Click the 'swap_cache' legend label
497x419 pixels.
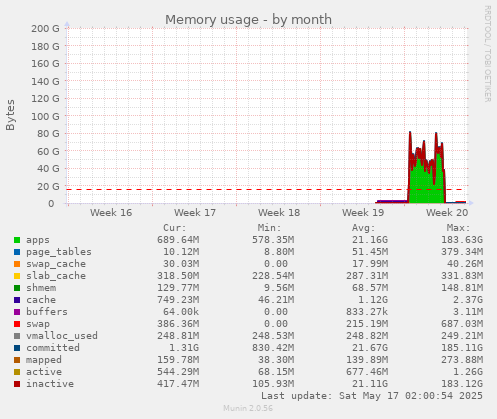click(56, 264)
